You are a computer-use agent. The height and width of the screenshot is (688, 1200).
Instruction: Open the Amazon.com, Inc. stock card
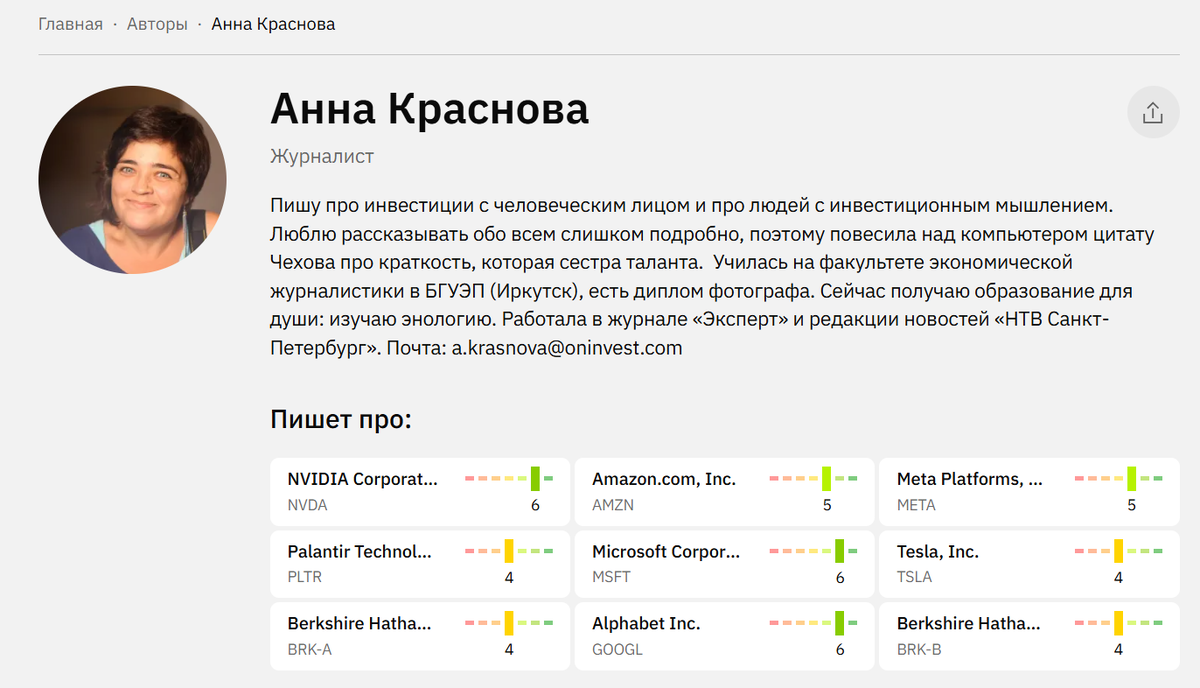[x=724, y=491]
